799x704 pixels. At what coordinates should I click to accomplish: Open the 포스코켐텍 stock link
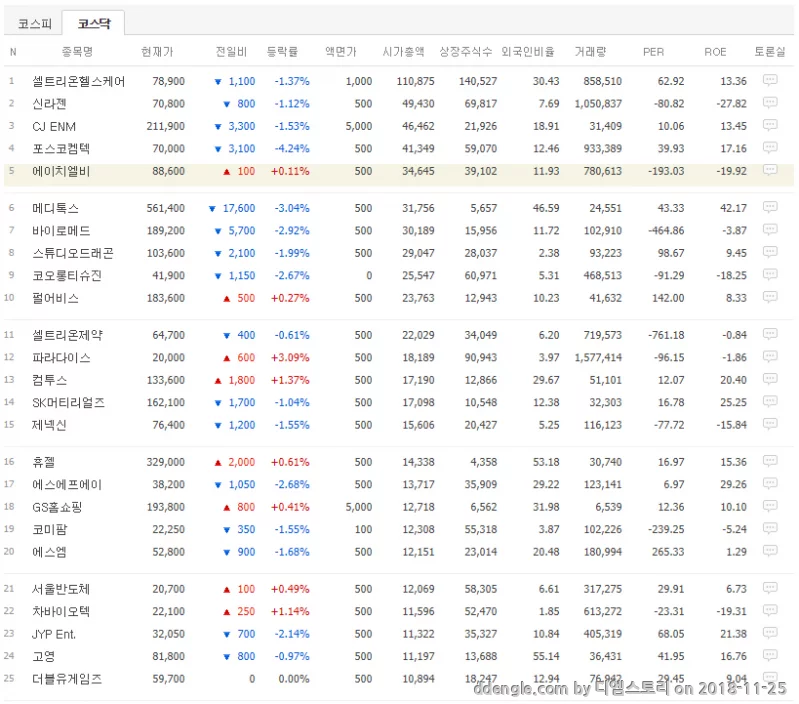tap(61, 148)
